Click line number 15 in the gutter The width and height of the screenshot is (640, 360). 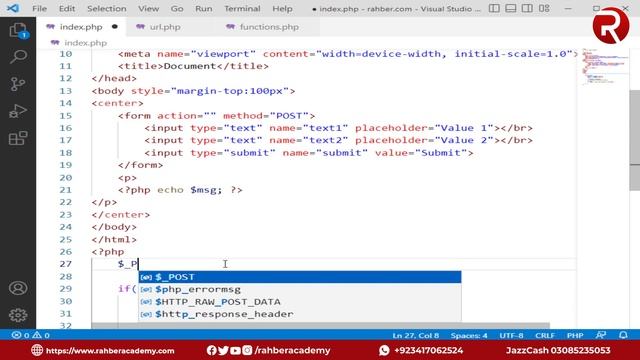point(65,116)
